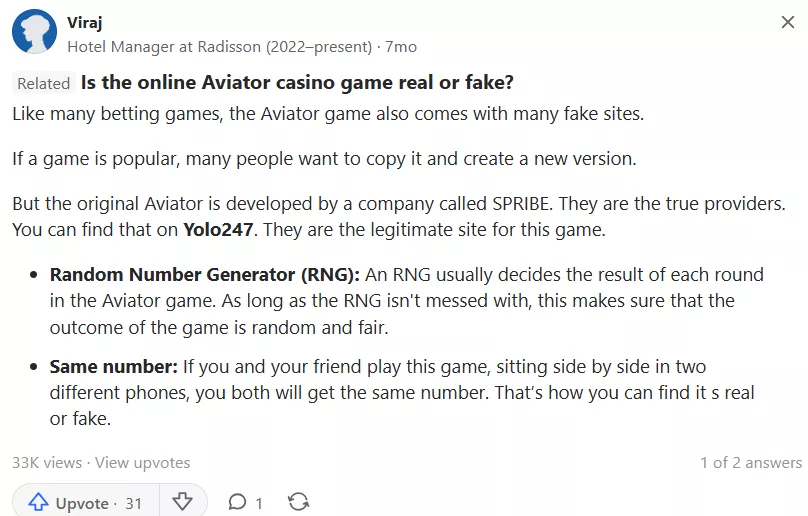Click the Upvote button label

click(x=82, y=503)
